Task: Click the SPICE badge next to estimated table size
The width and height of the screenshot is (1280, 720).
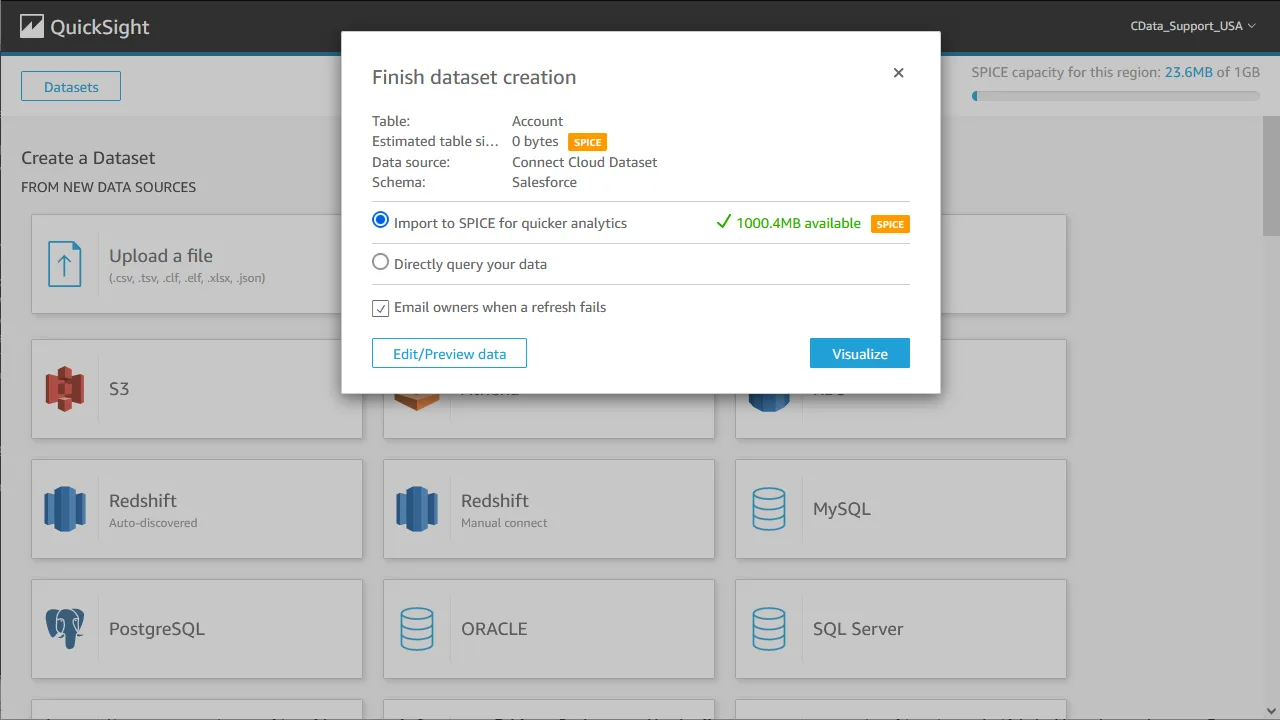Action: (587, 141)
